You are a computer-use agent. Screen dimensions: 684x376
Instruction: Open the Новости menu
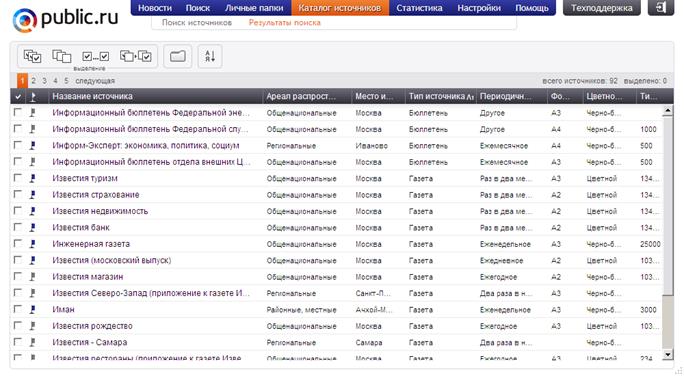pyautogui.click(x=155, y=8)
